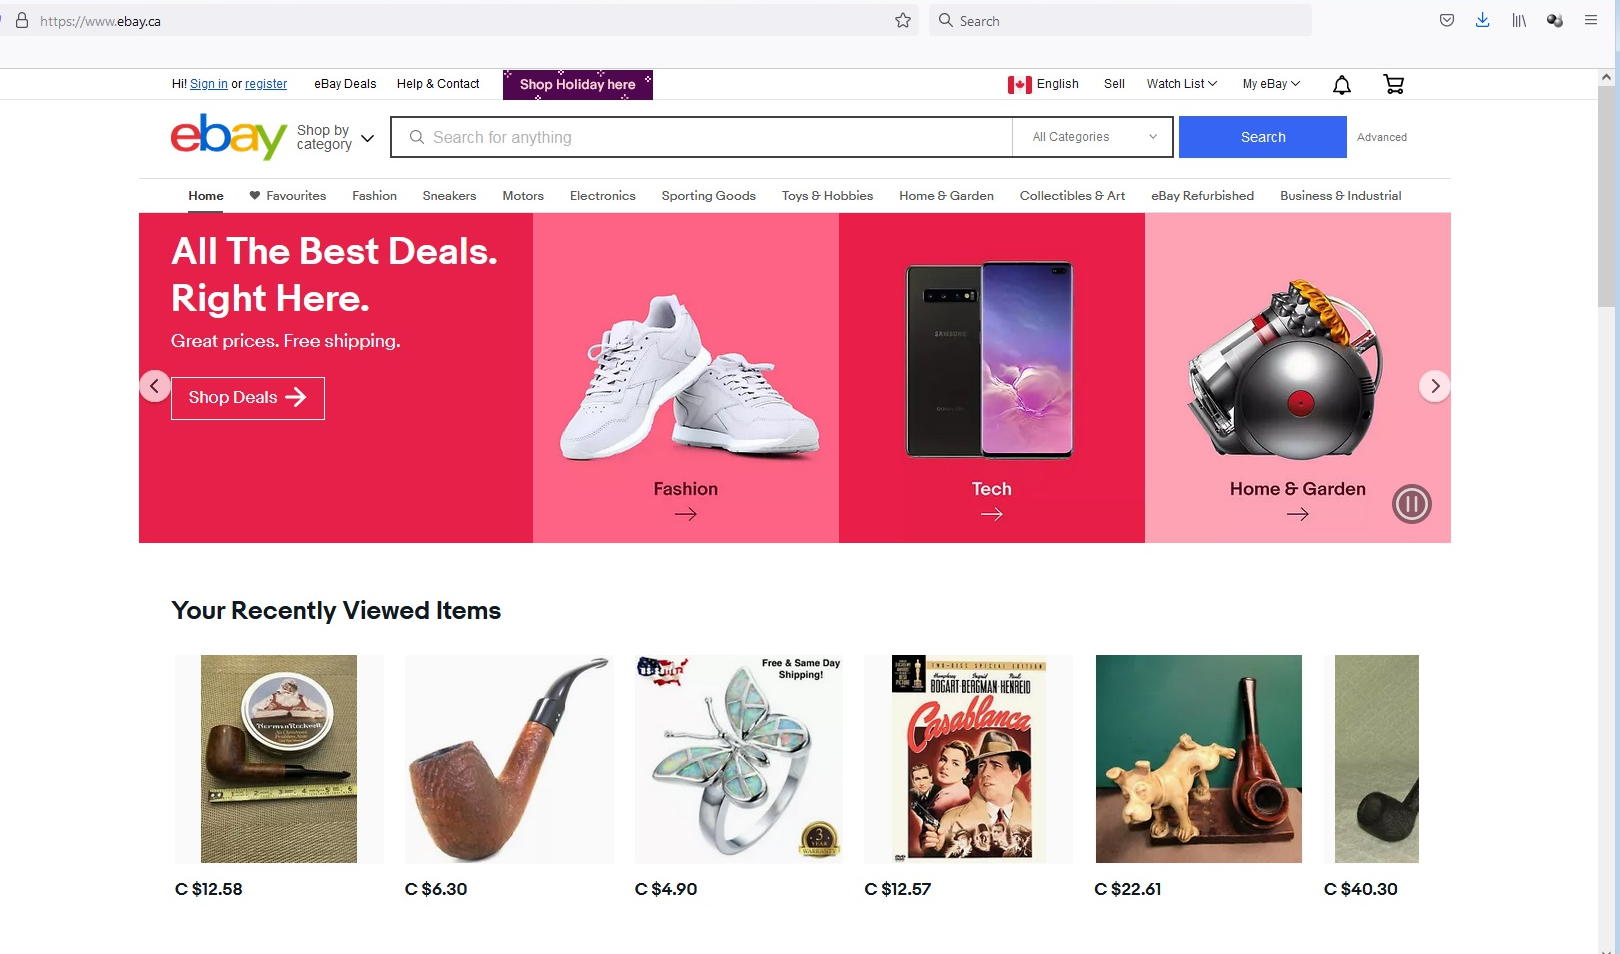
Task: Go to previous carousel slide
Action: click(155, 386)
